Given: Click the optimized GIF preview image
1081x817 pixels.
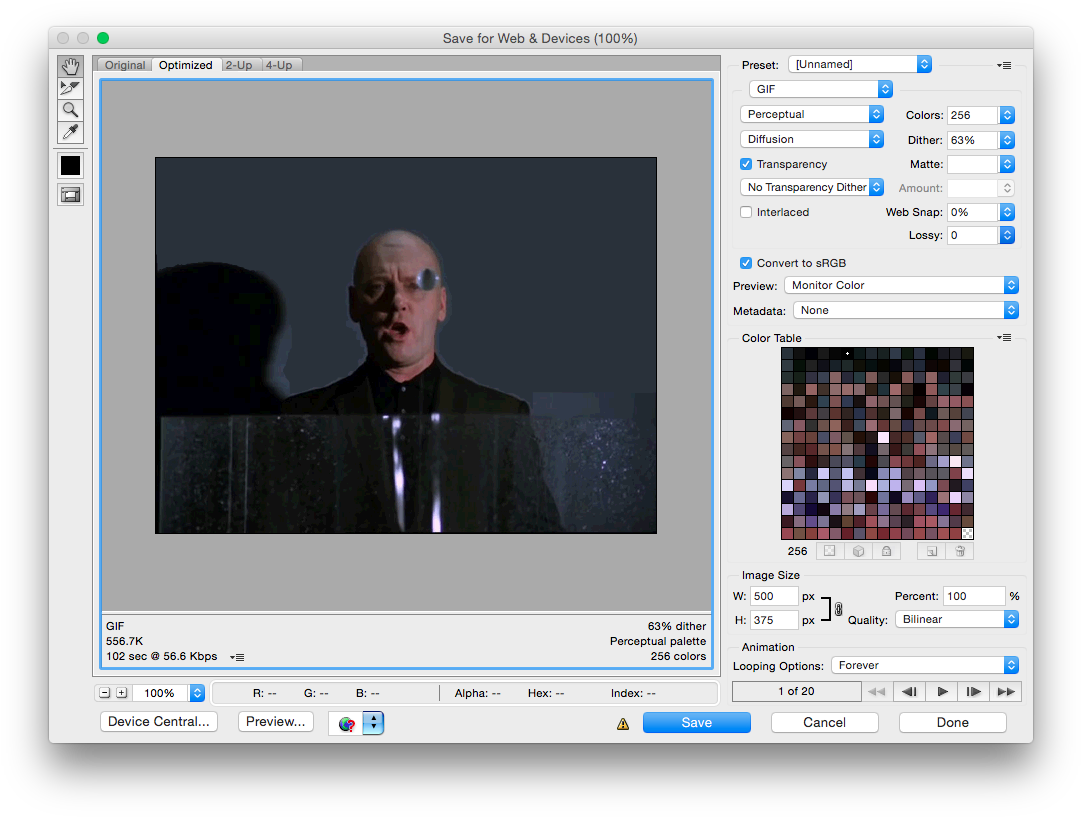Looking at the screenshot, I should tap(406, 345).
